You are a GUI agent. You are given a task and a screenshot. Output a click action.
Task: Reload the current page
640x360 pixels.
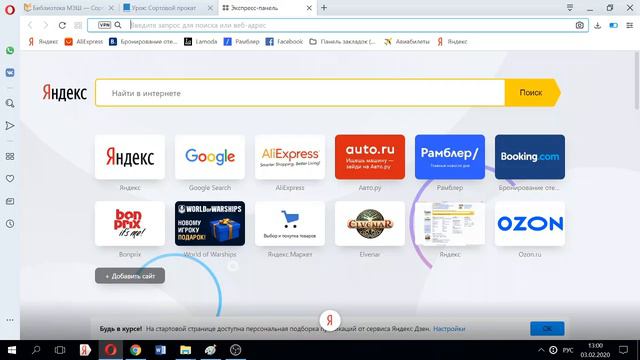point(62,25)
